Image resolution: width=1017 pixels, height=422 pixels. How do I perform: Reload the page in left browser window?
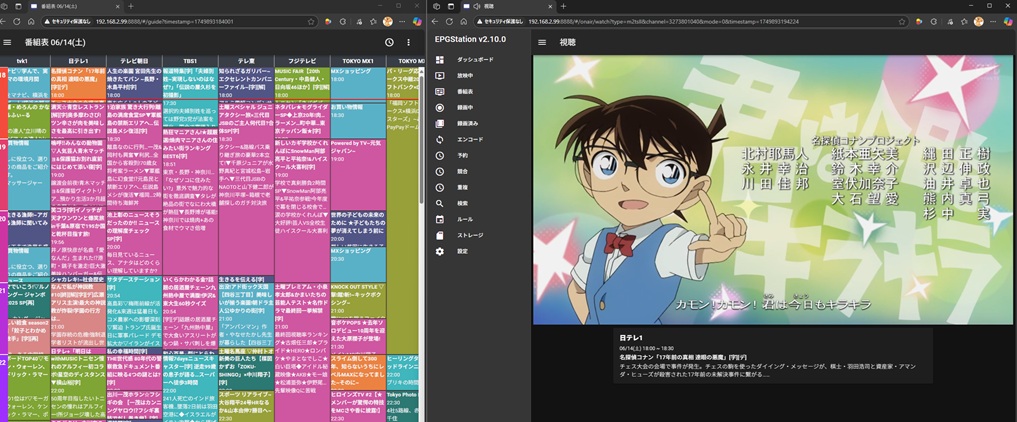(x=18, y=21)
